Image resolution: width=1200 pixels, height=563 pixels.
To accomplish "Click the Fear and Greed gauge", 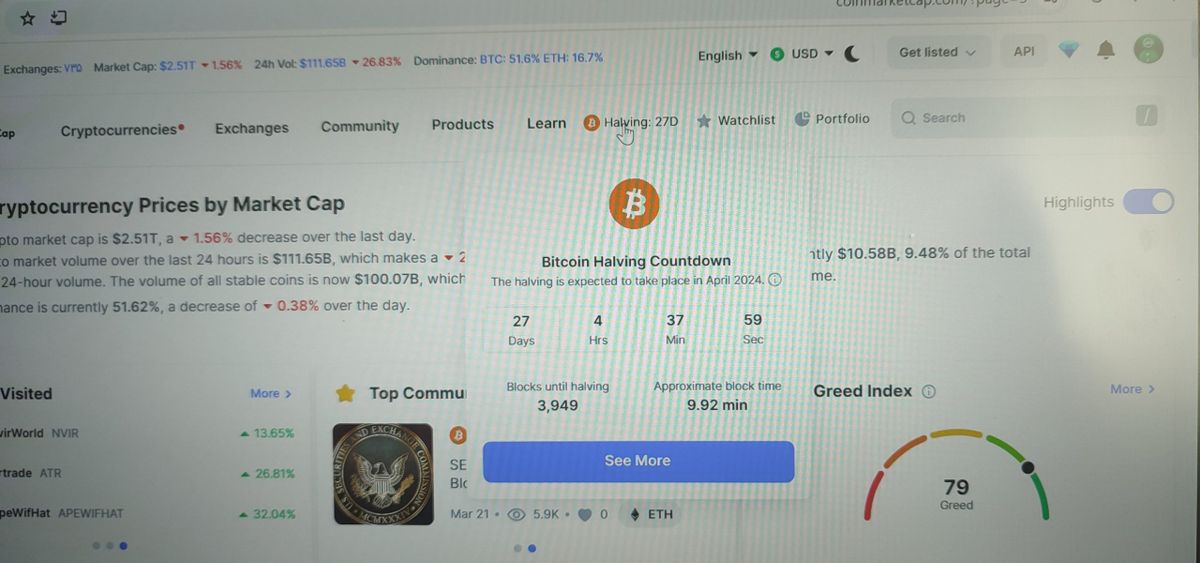I will coord(956,476).
